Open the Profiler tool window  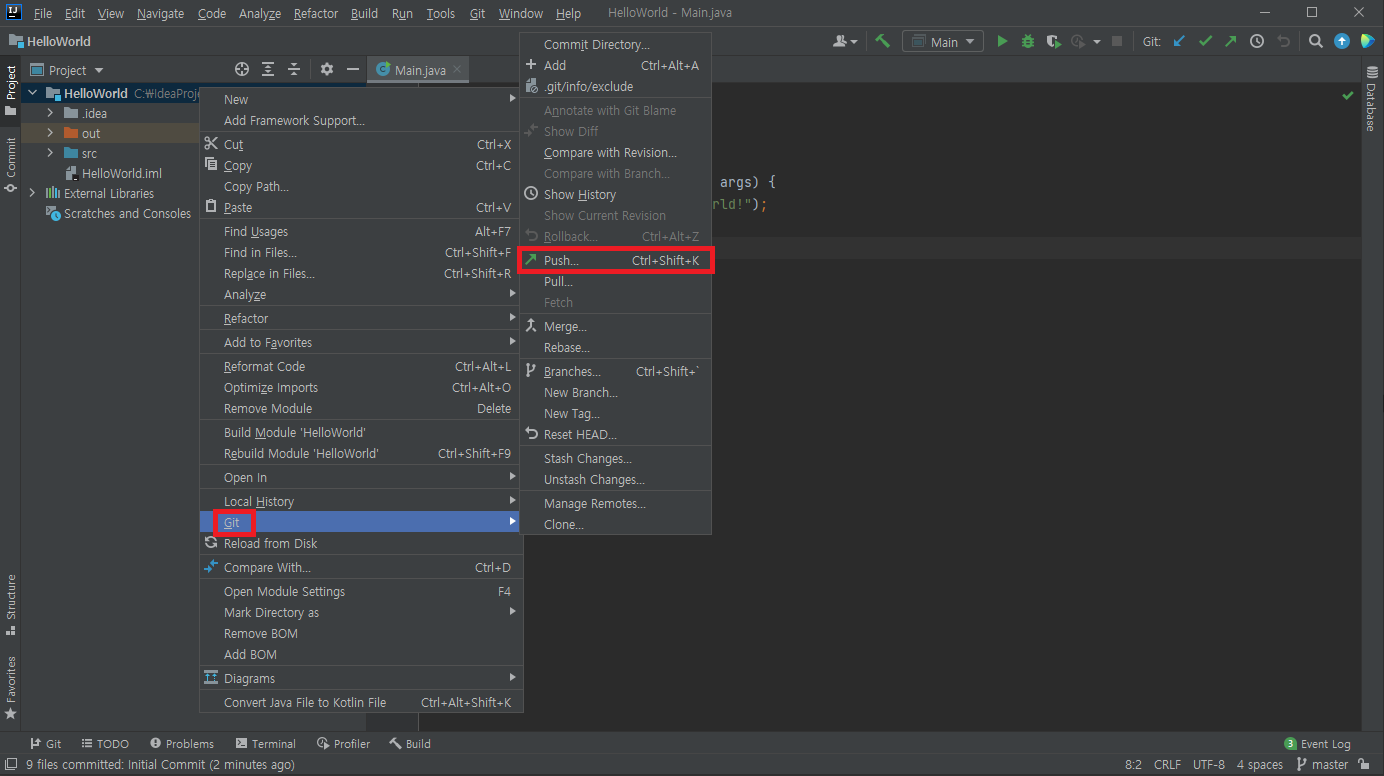(x=343, y=743)
